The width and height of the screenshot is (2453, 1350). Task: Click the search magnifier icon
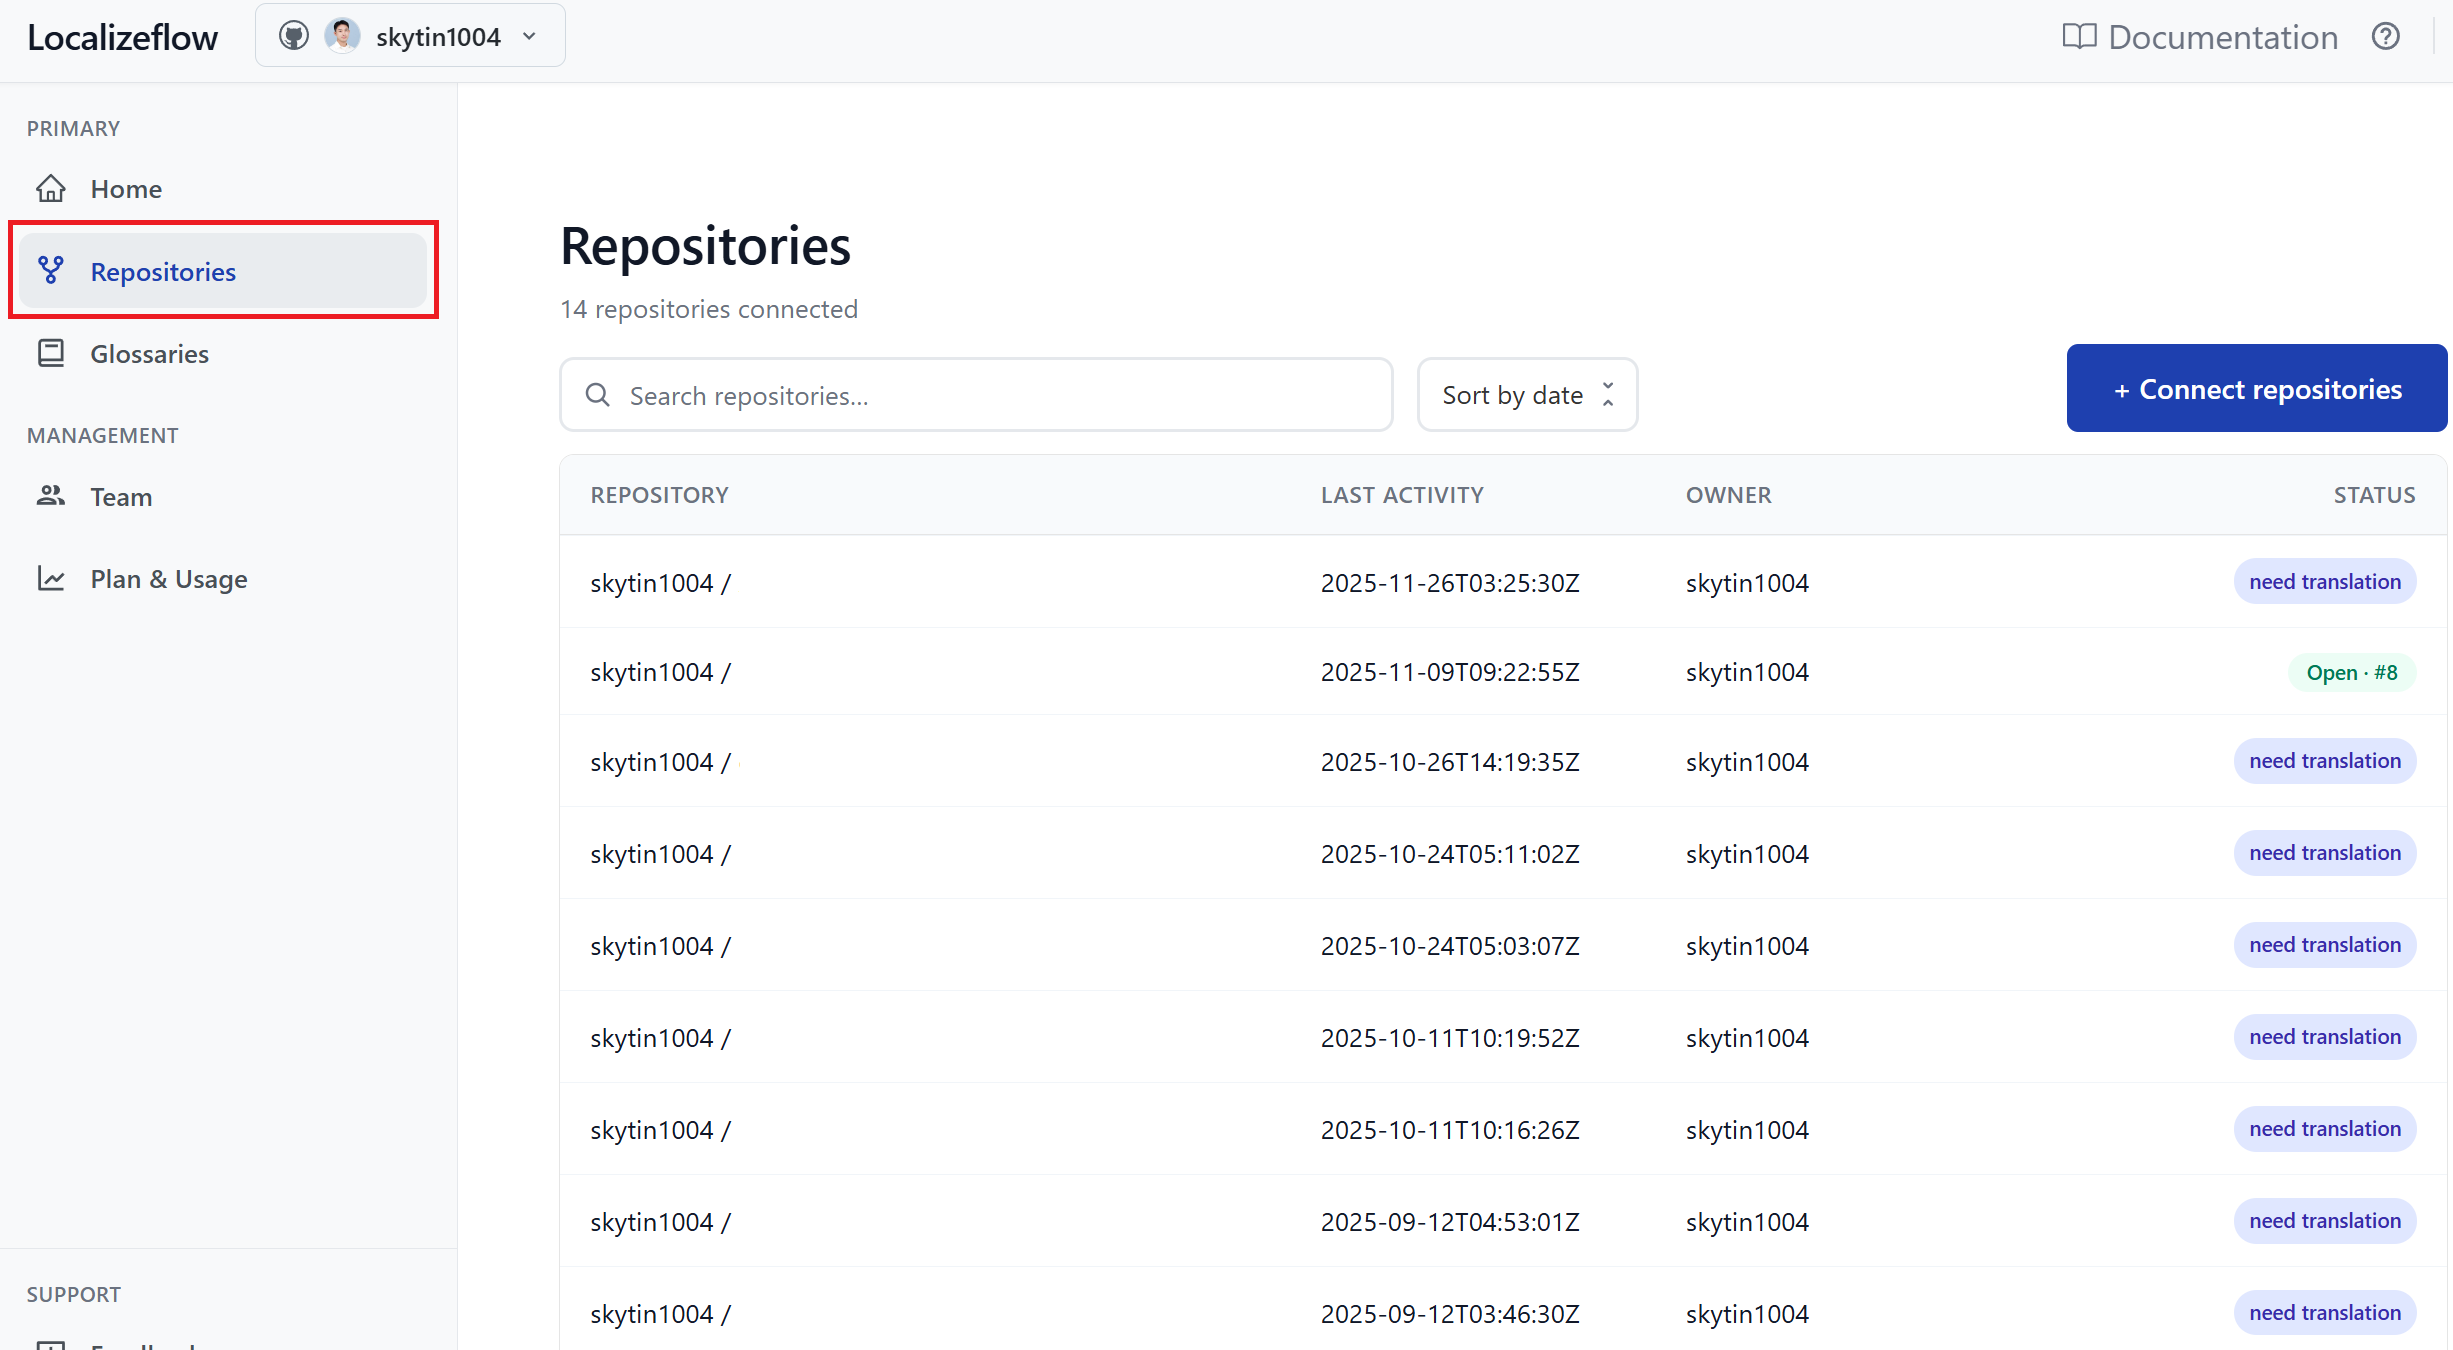597,395
